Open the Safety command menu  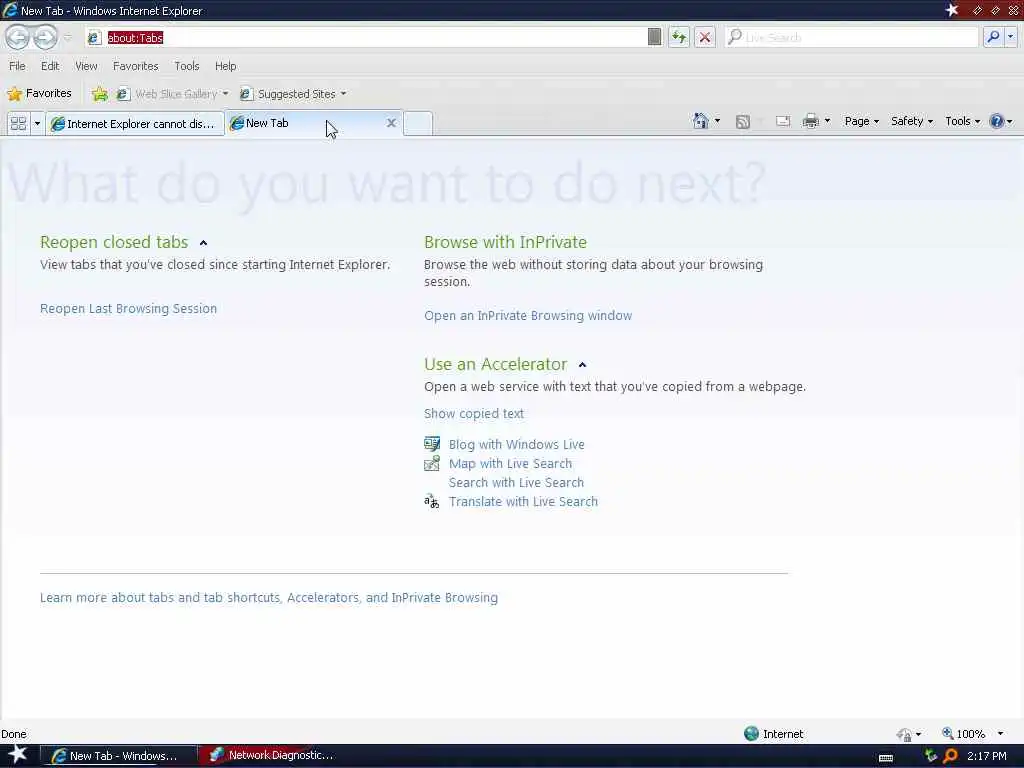pyautogui.click(x=912, y=121)
